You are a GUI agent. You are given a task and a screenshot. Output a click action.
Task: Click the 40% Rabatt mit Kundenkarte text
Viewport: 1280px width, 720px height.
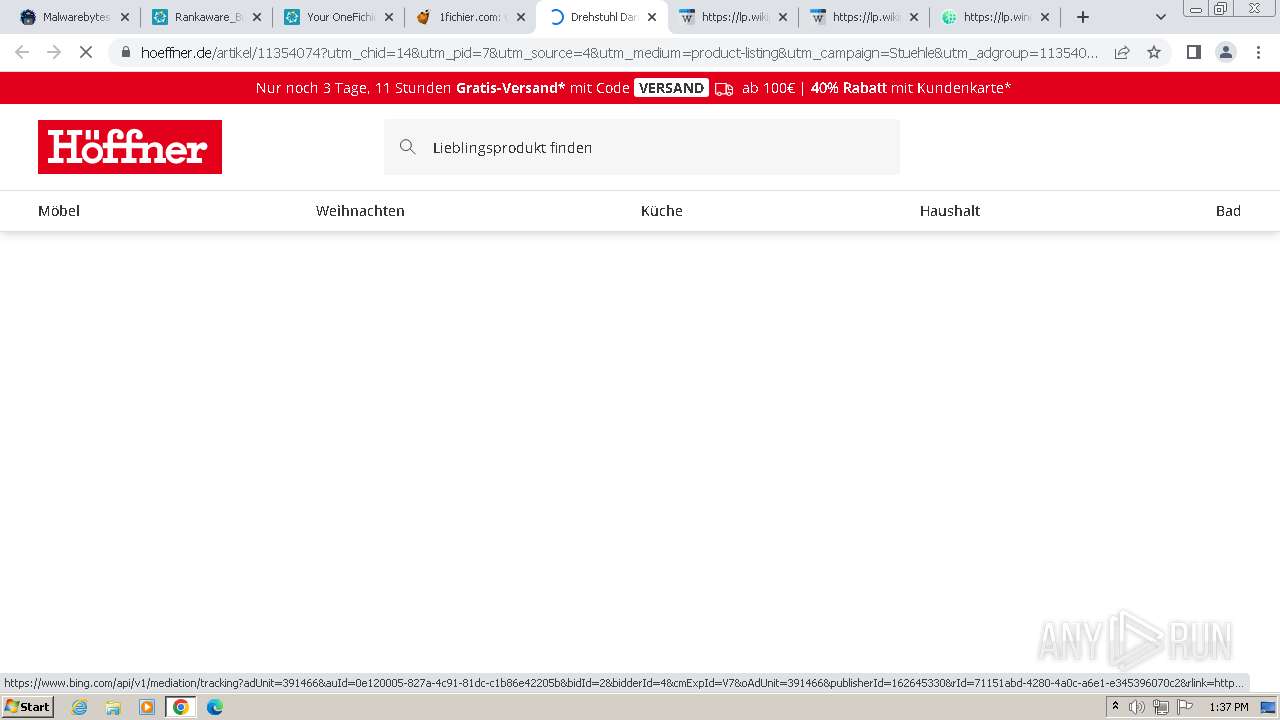pyautogui.click(x=911, y=88)
